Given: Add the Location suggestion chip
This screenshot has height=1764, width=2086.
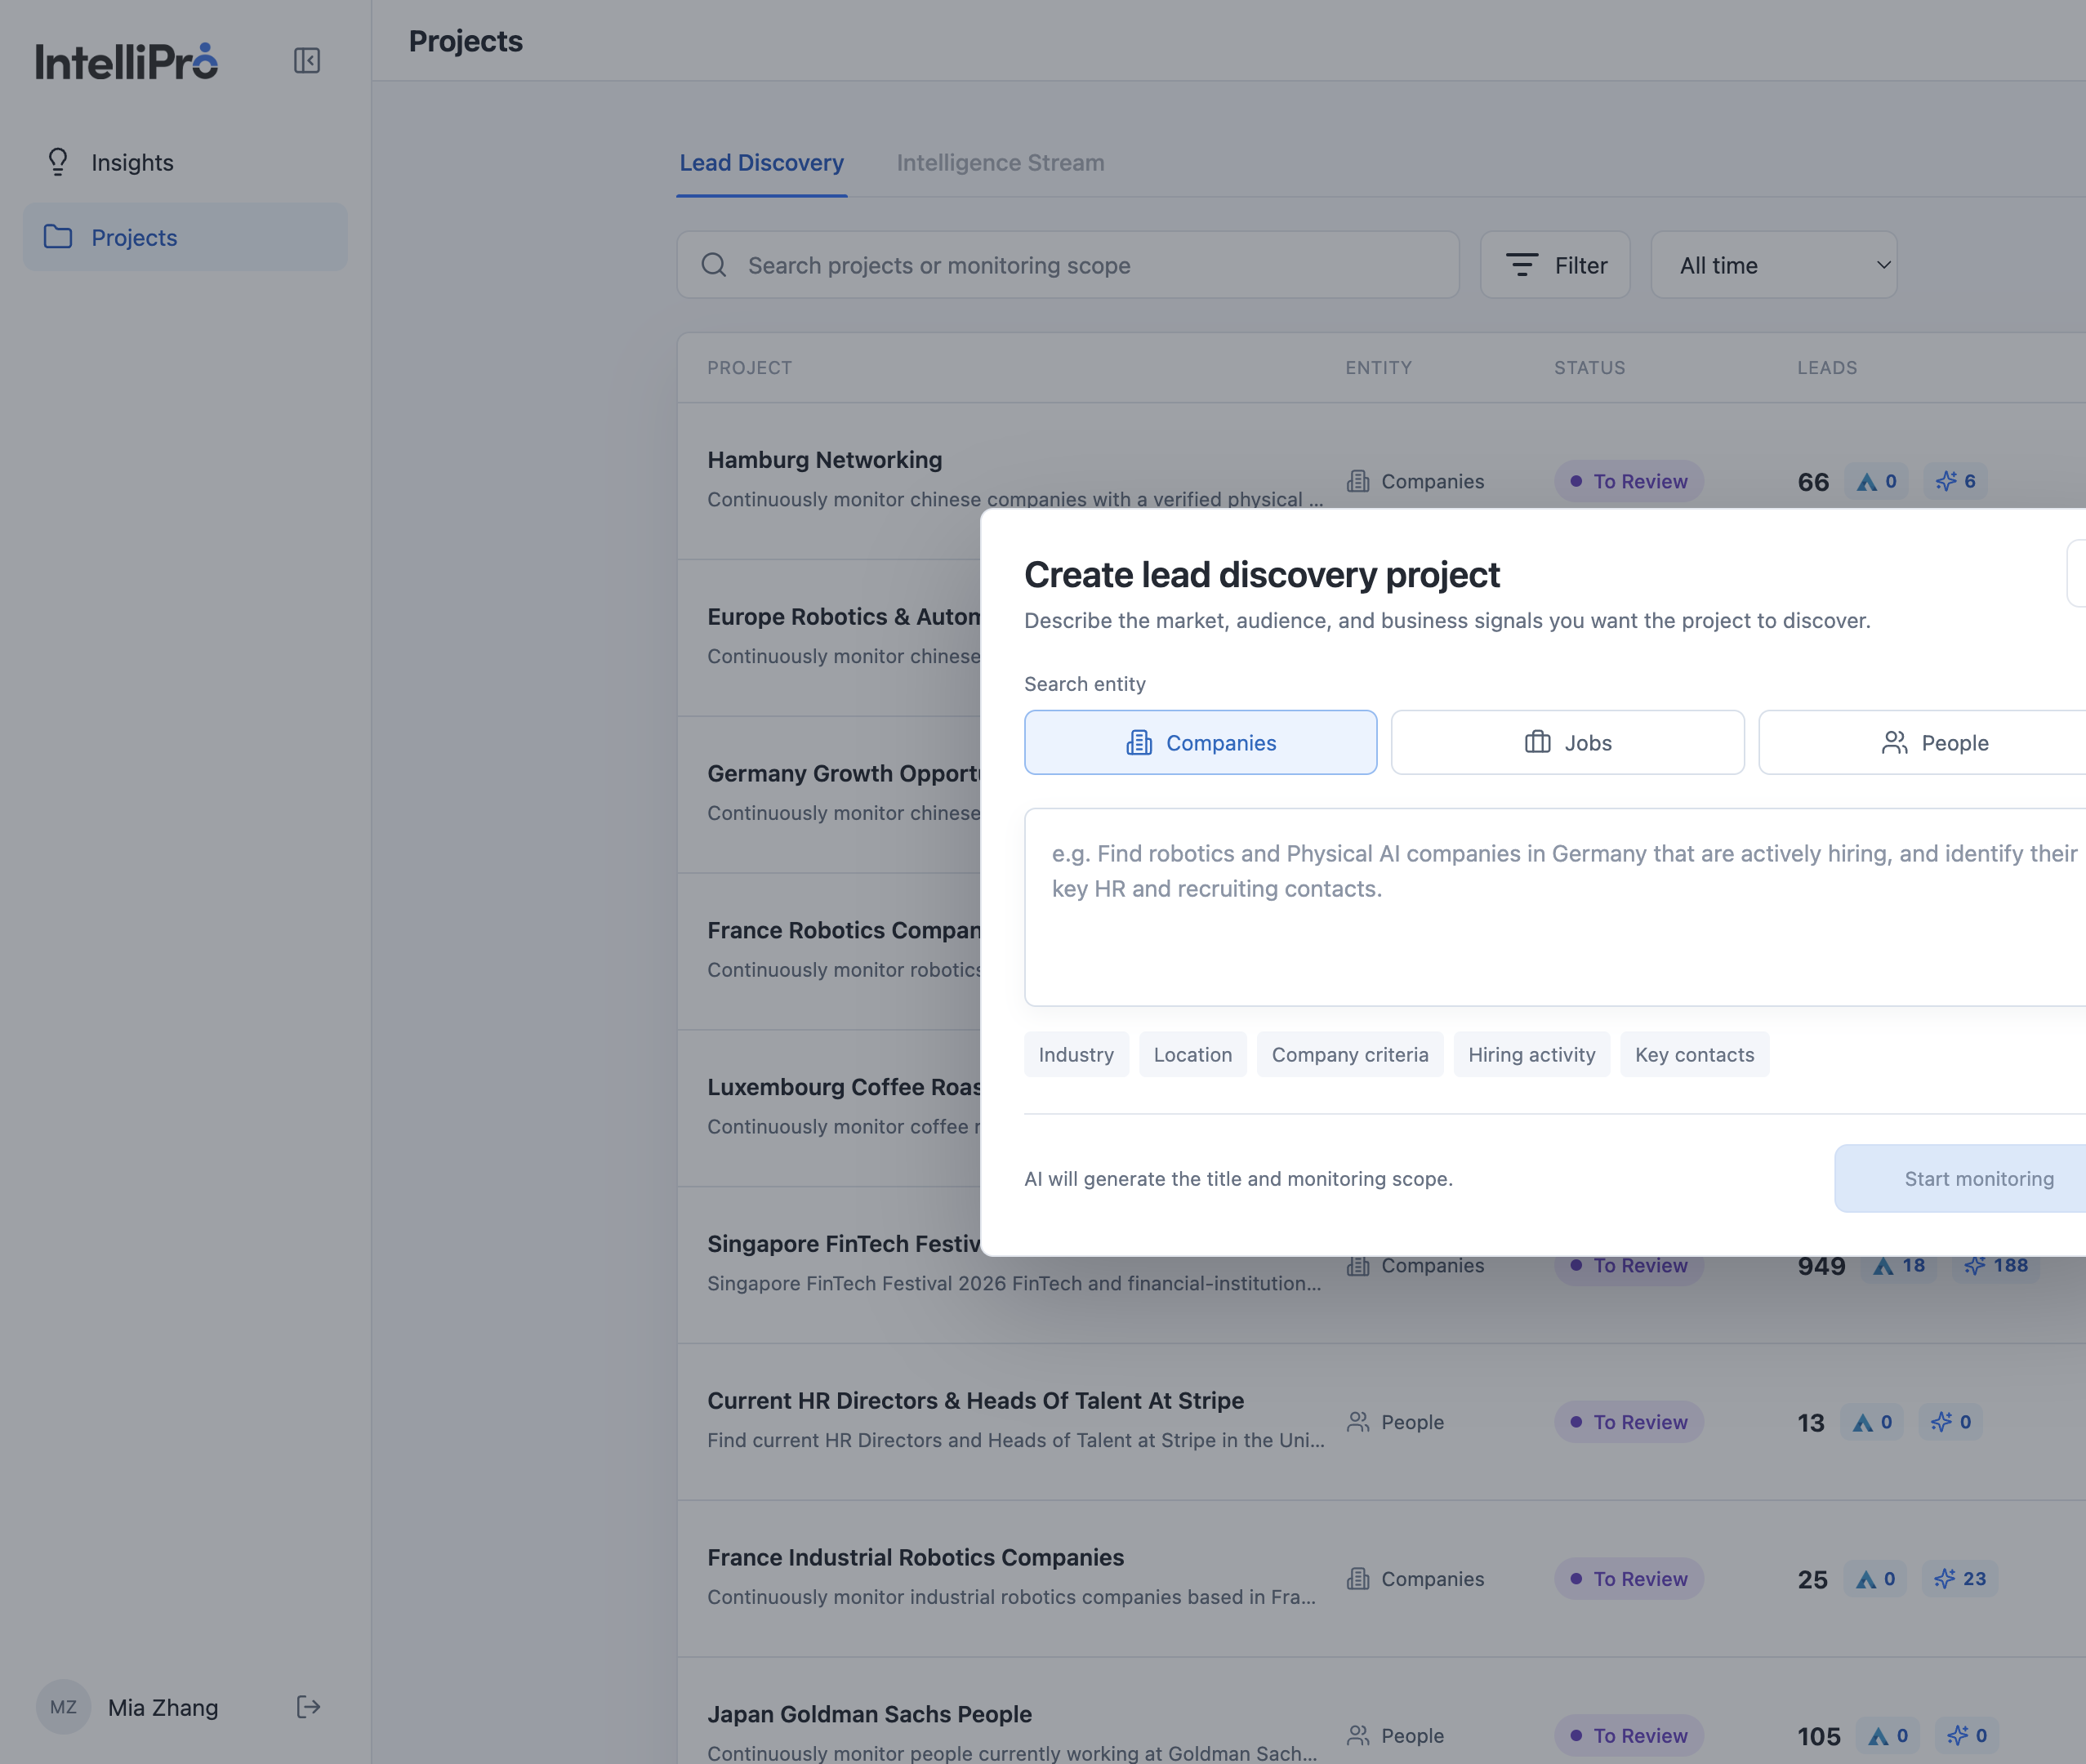Looking at the screenshot, I should [x=1192, y=1055].
